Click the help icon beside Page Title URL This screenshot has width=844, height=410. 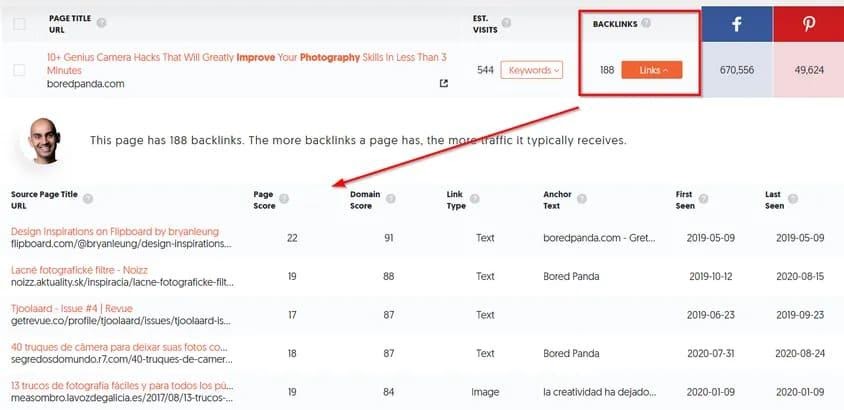(x=101, y=23)
